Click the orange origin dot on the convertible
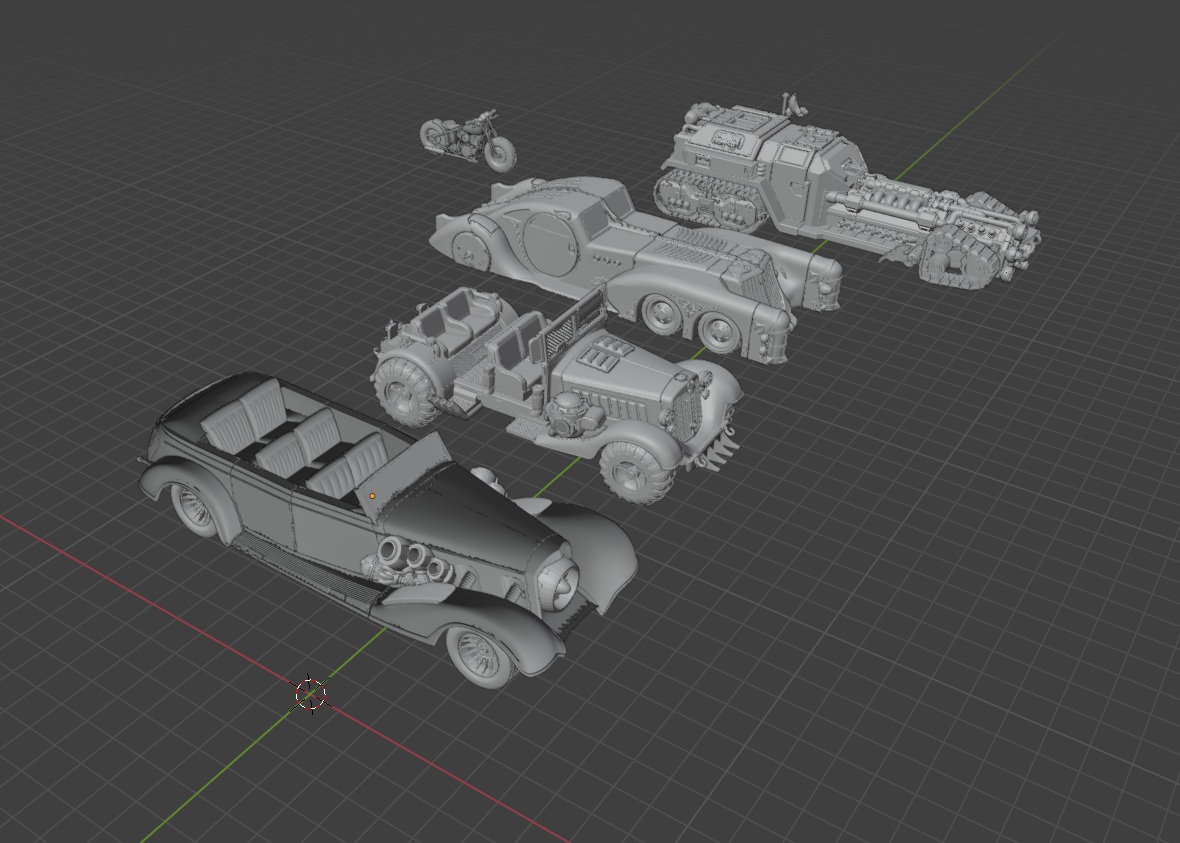The width and height of the screenshot is (1180, 843). 372,496
